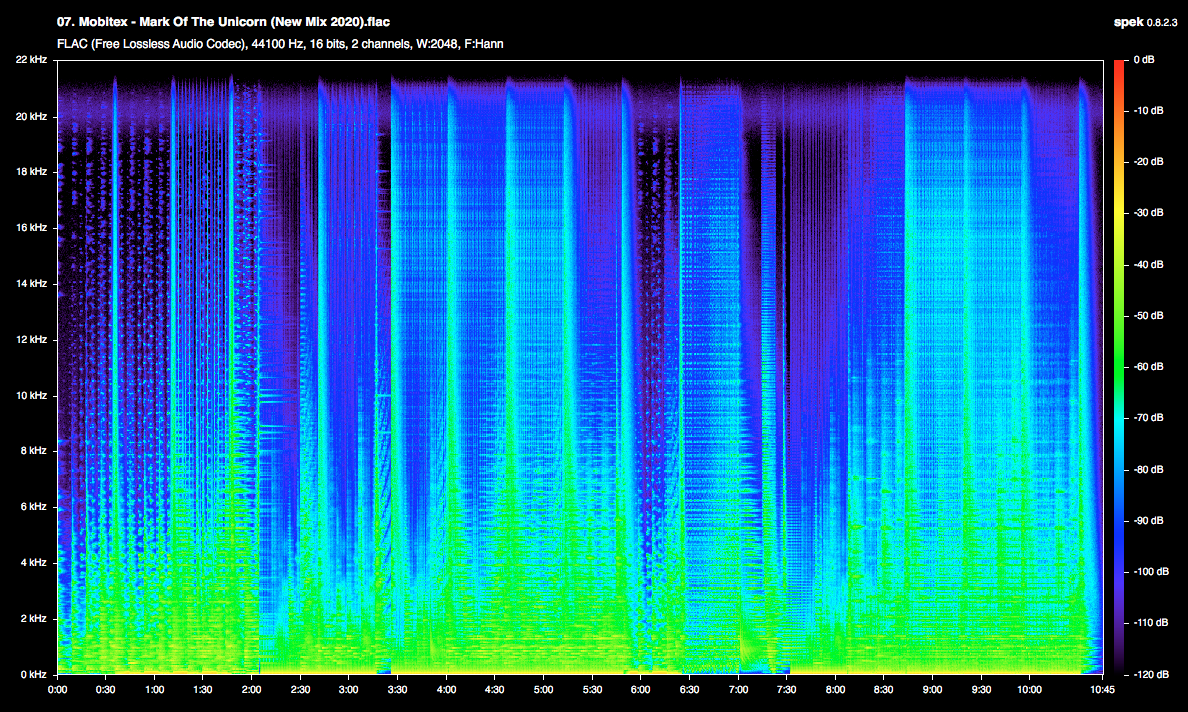Click the 10:00 time axis label
The height and width of the screenshot is (712, 1188).
coord(1029,689)
